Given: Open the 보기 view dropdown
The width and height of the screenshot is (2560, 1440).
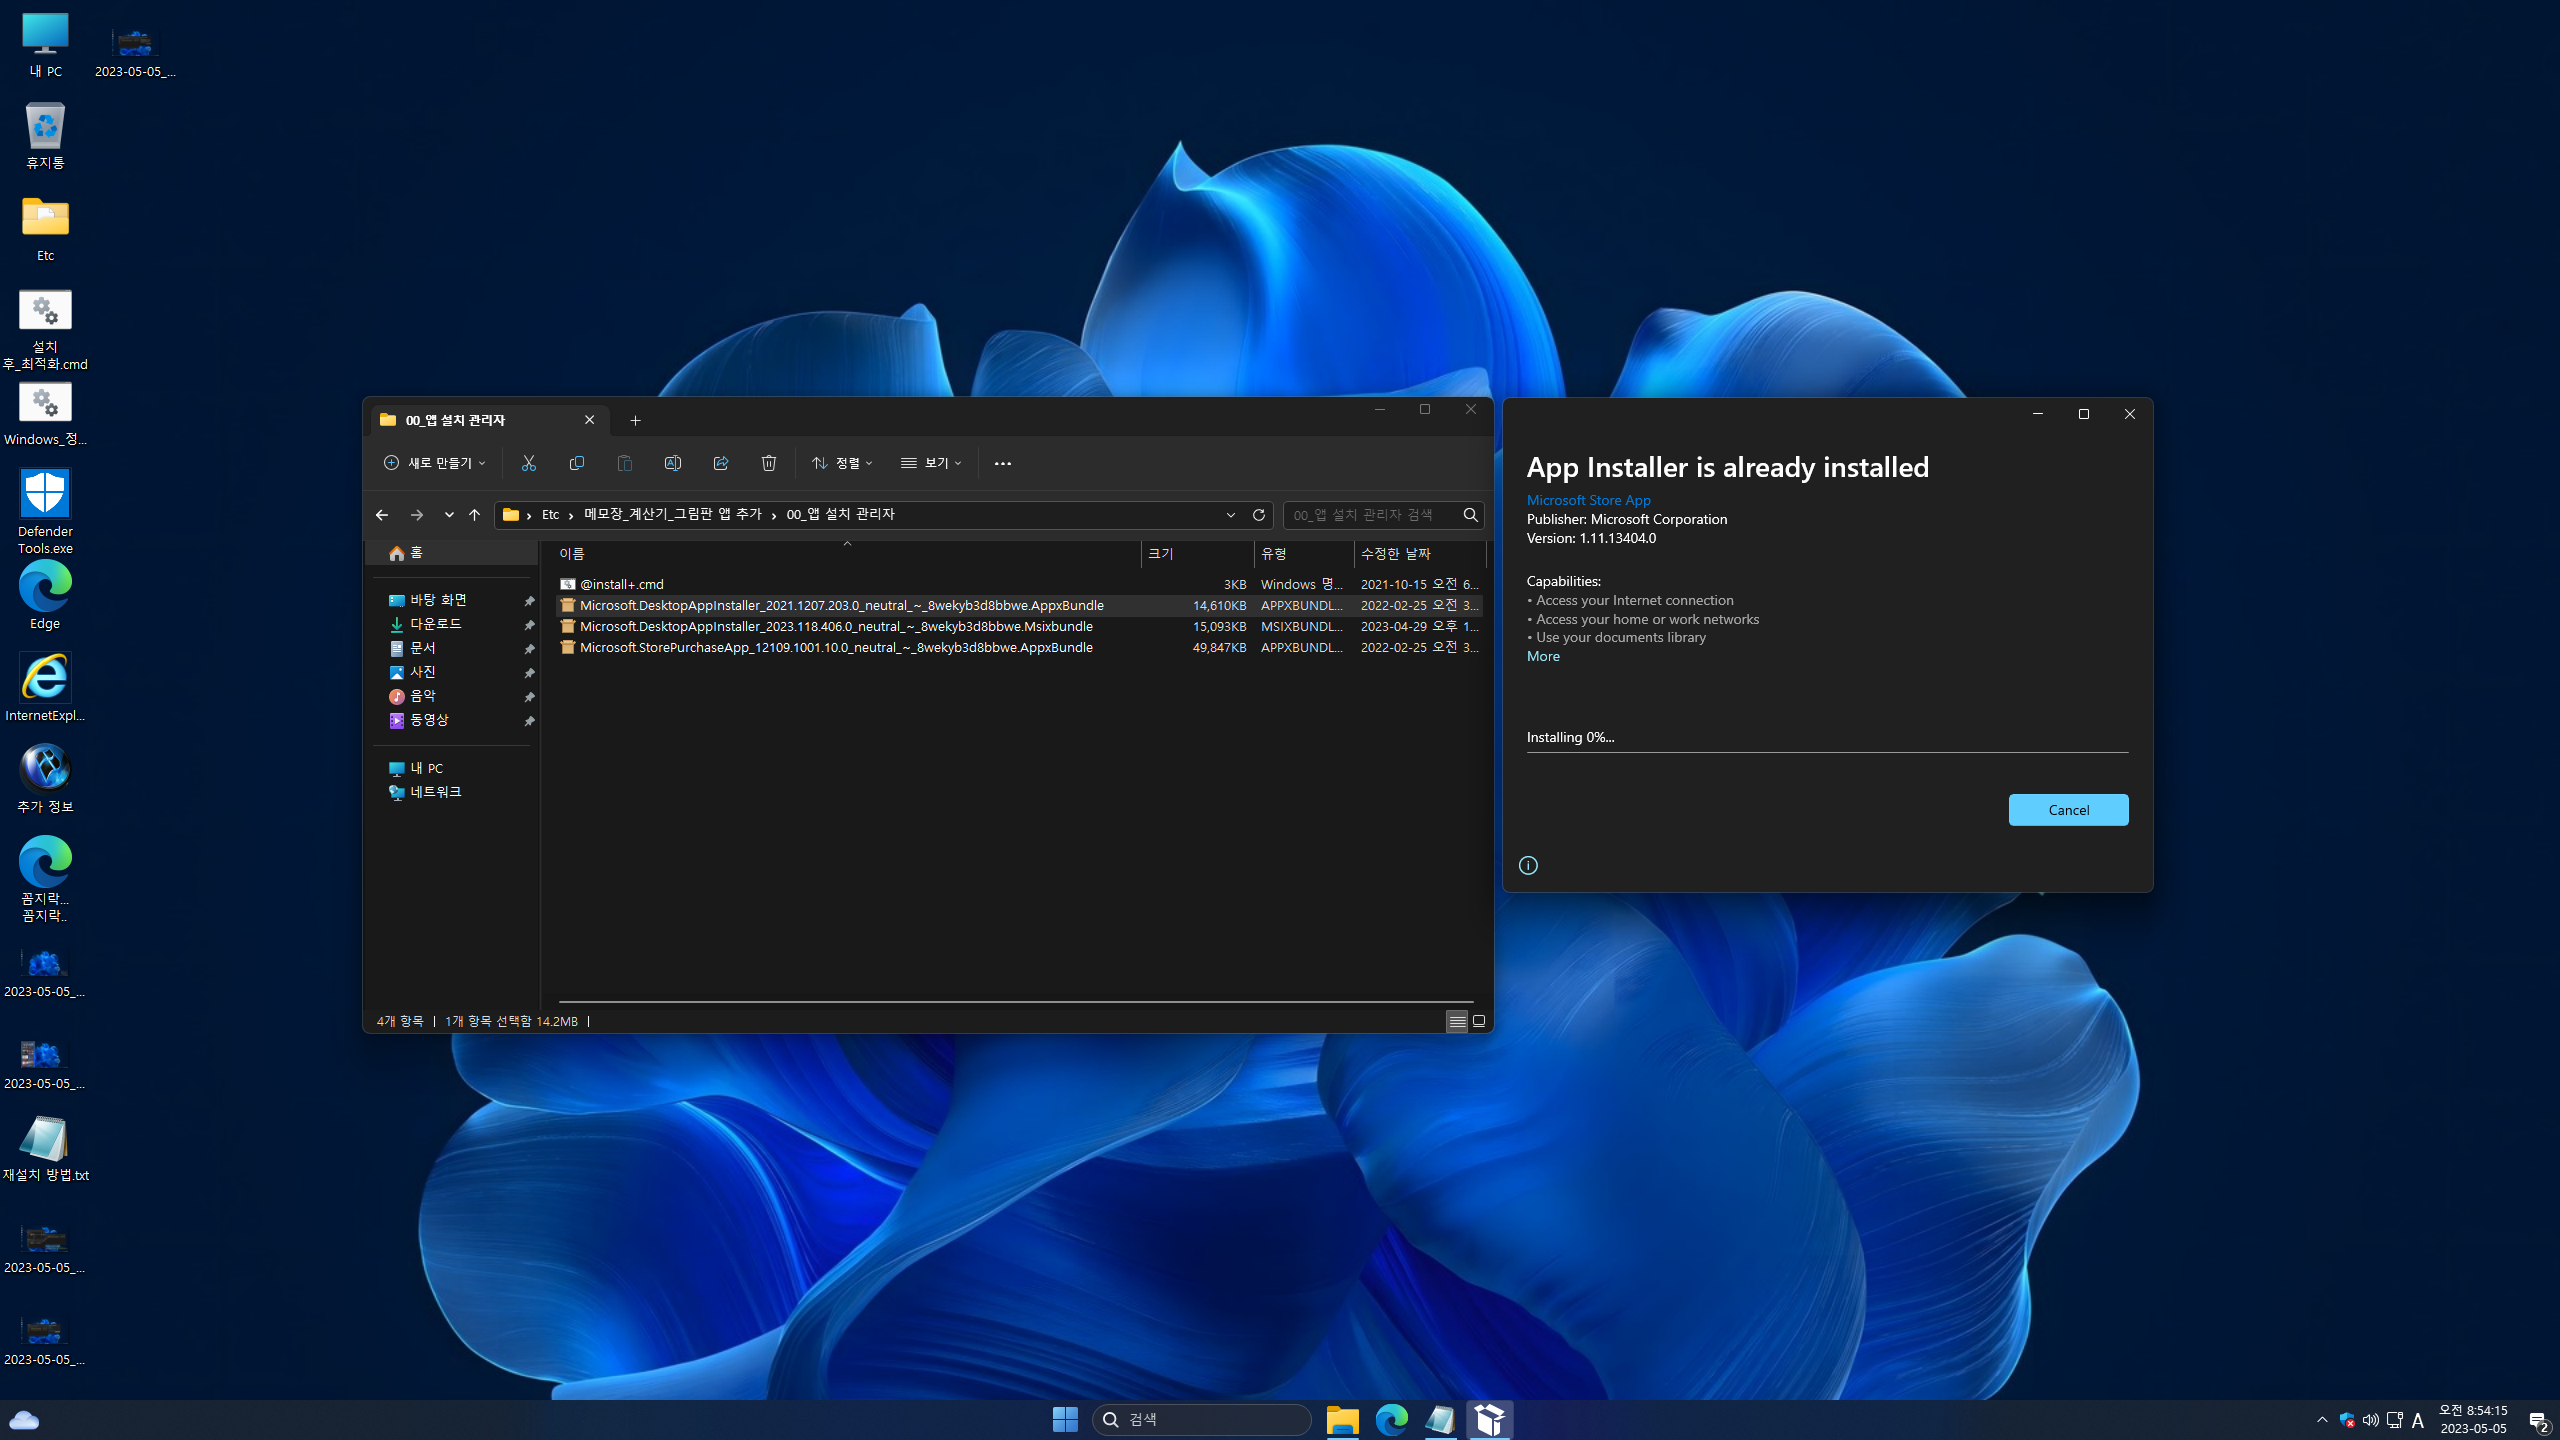Looking at the screenshot, I should click(x=930, y=463).
